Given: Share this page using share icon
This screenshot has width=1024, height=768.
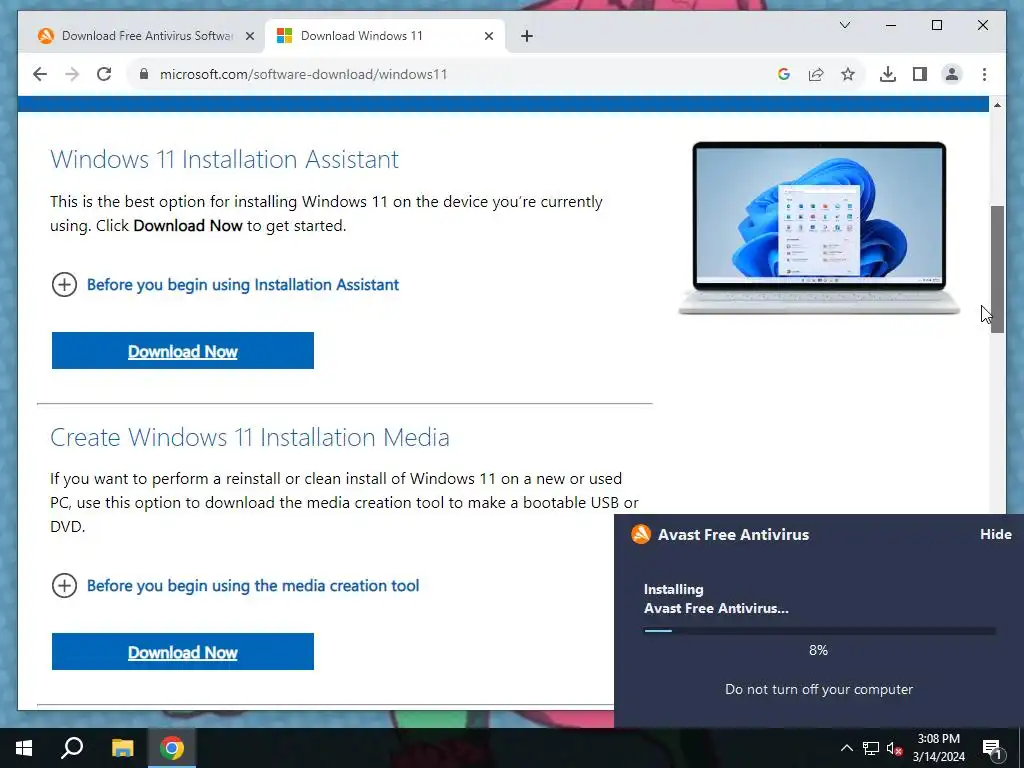Looking at the screenshot, I should [x=816, y=74].
